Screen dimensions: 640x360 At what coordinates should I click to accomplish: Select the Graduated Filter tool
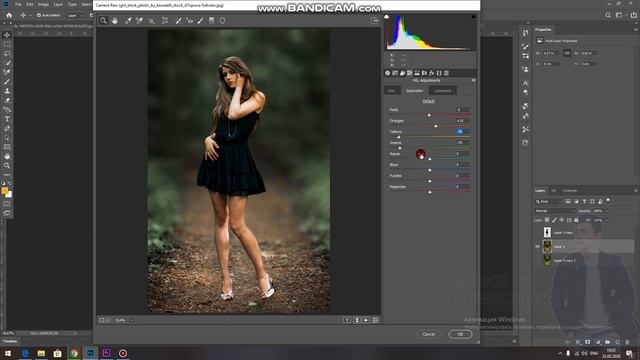pos(211,20)
